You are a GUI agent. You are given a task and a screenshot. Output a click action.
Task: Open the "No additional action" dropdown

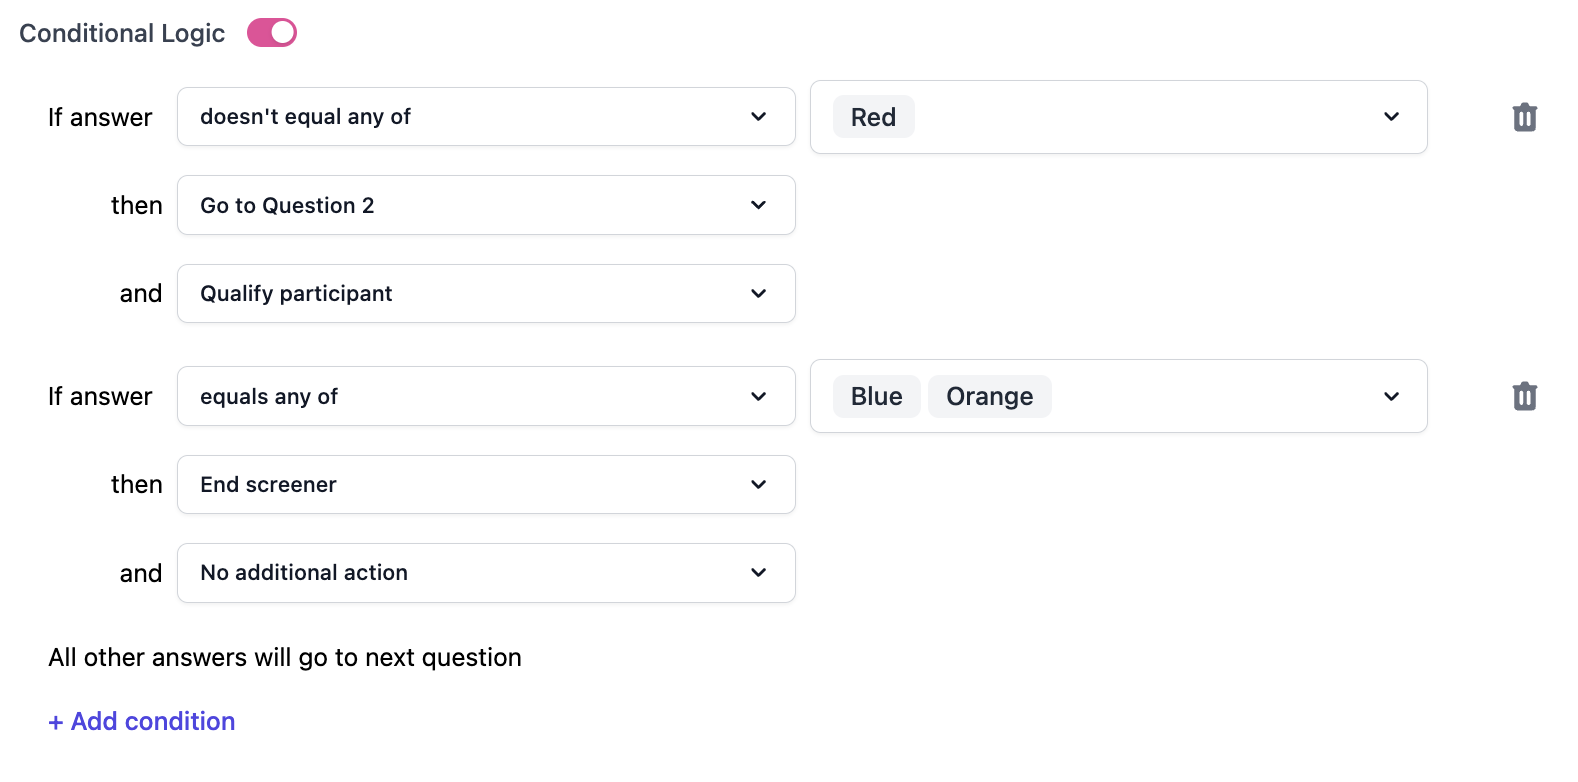pos(485,573)
